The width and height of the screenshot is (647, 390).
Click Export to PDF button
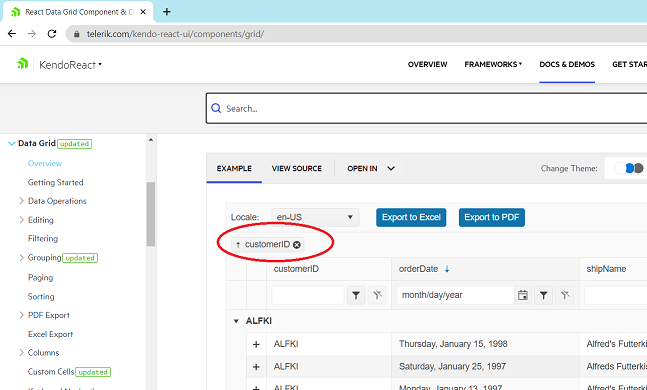click(491, 217)
